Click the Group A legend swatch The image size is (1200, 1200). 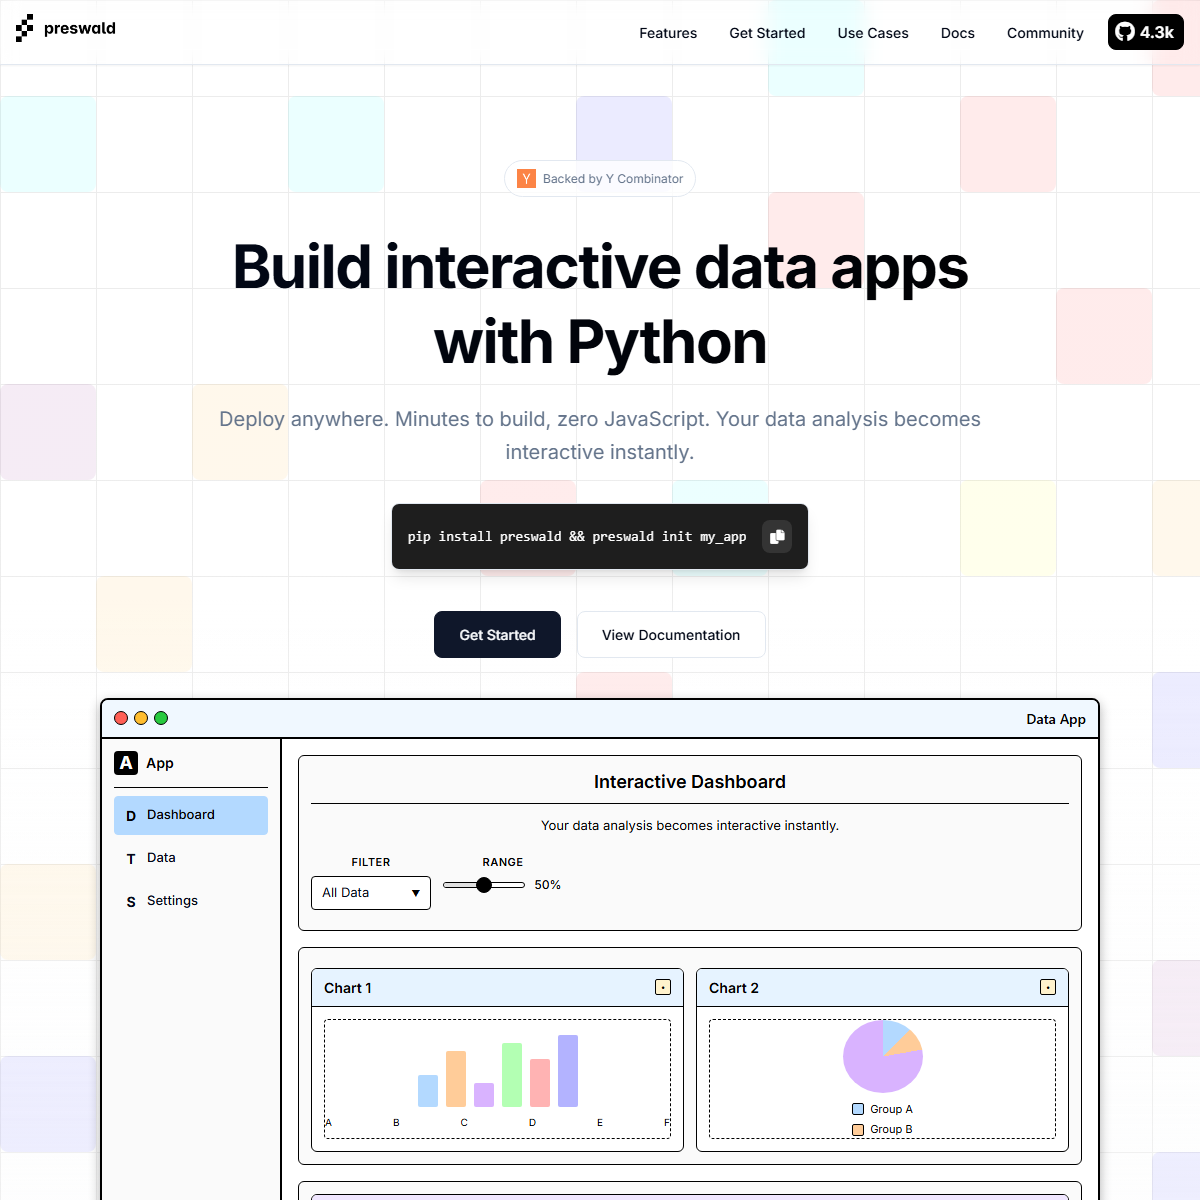[858, 1109]
